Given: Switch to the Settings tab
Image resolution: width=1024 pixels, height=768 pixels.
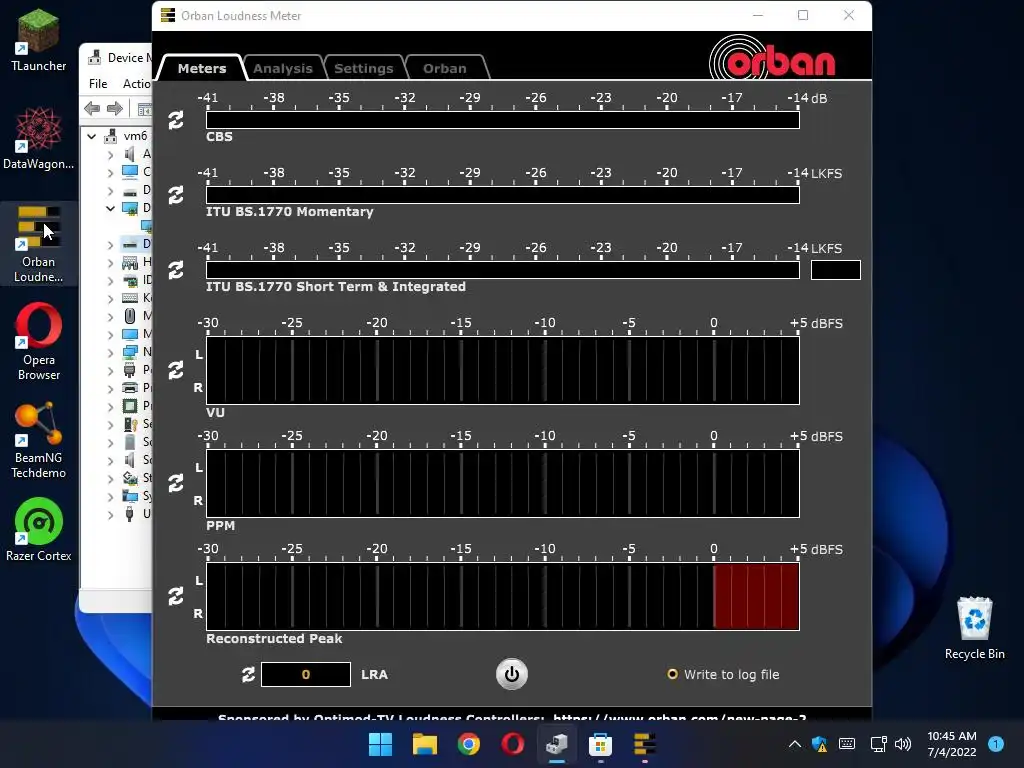Looking at the screenshot, I should (364, 68).
